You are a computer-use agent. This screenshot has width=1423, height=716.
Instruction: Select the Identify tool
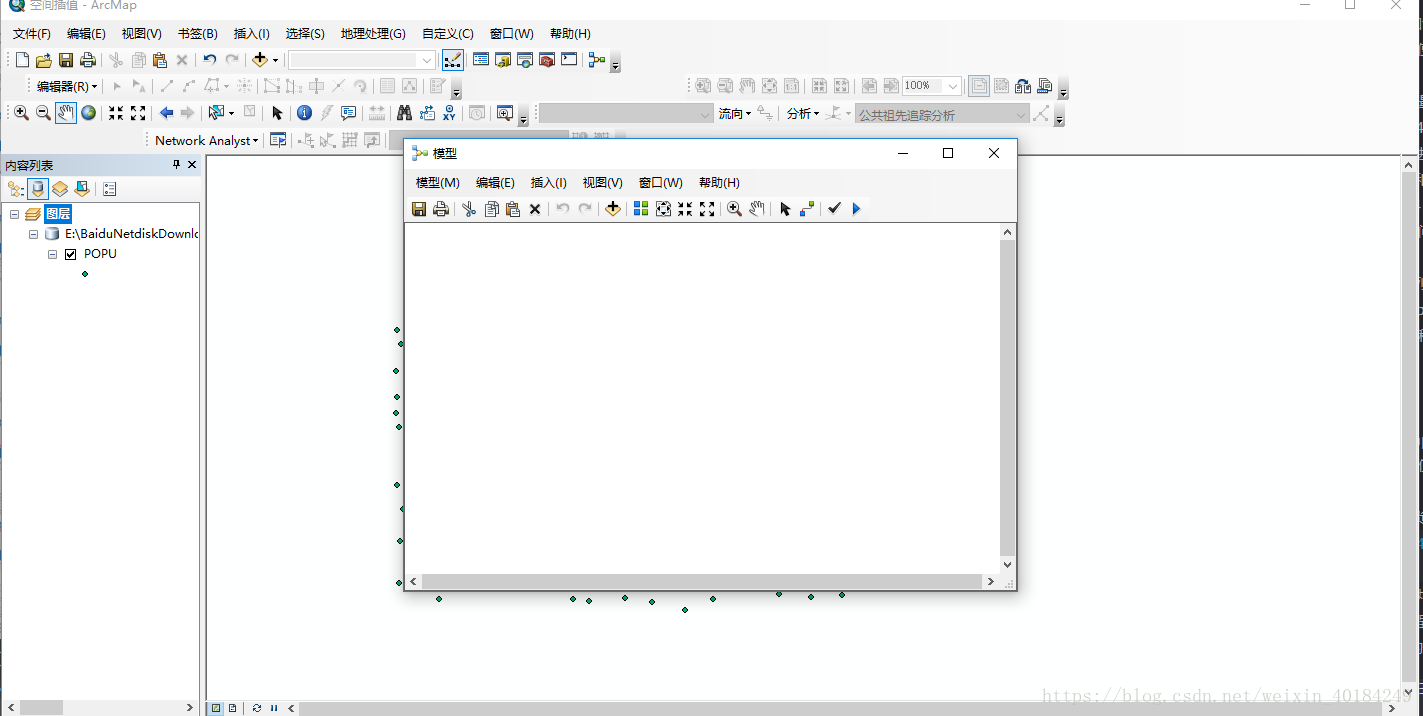pos(305,113)
